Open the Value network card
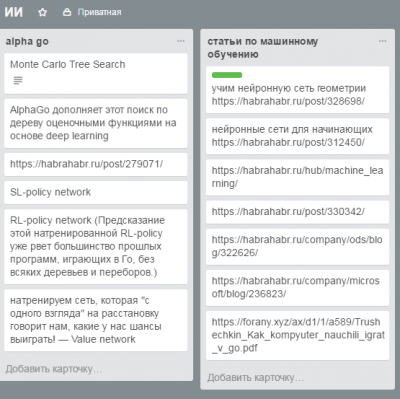The width and height of the screenshot is (400, 399). pyautogui.click(x=96, y=320)
